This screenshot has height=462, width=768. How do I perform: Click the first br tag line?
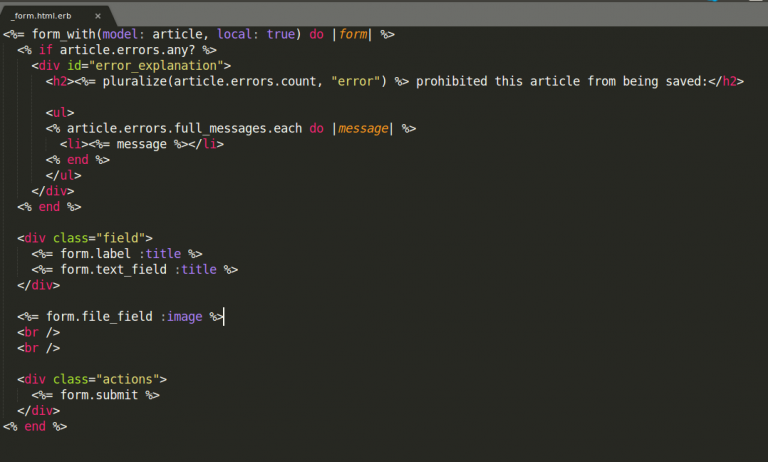tap(39, 332)
